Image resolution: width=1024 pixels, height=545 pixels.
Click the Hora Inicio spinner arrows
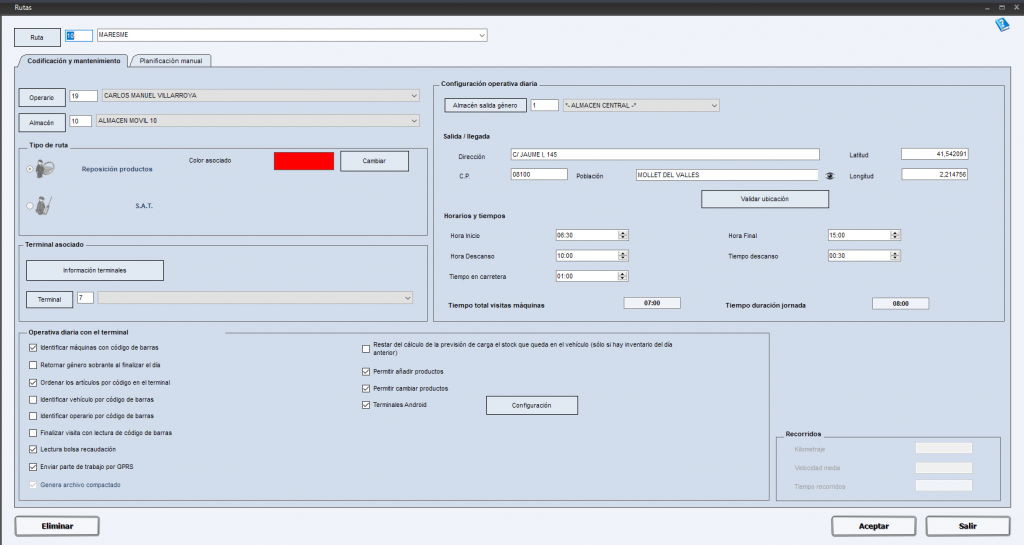623,235
